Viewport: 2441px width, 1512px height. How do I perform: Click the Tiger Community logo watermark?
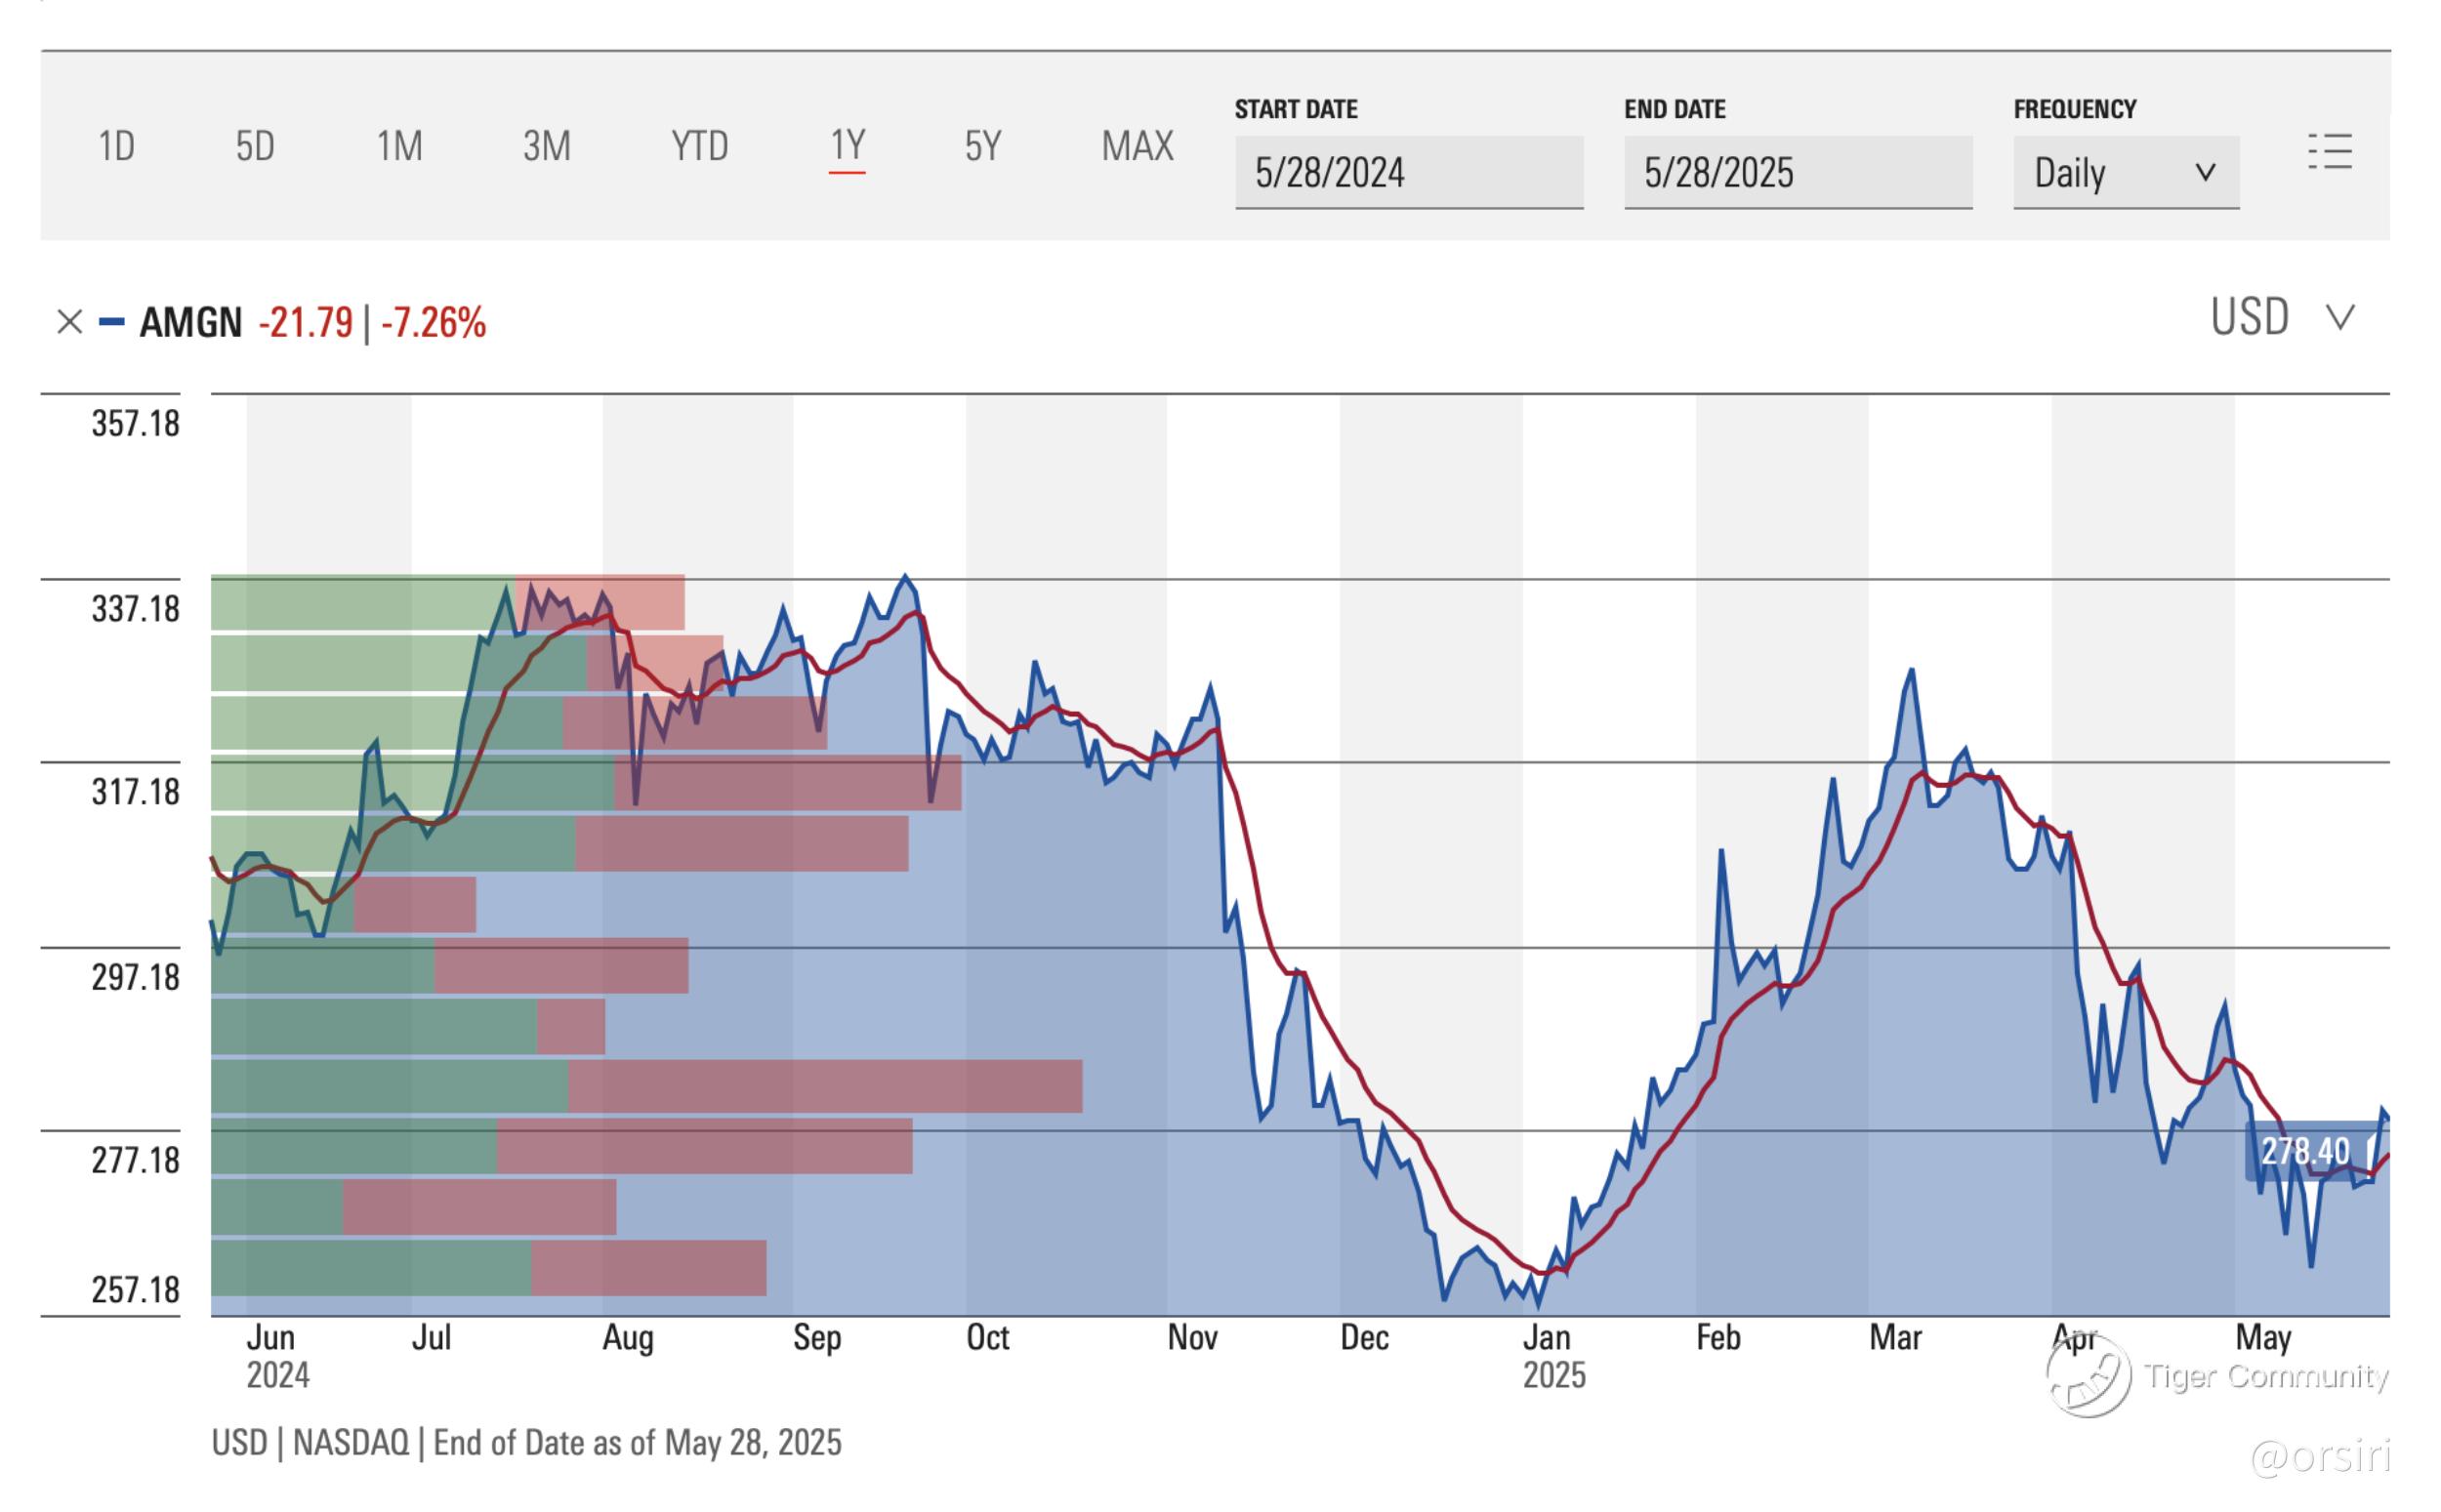tap(2088, 1377)
